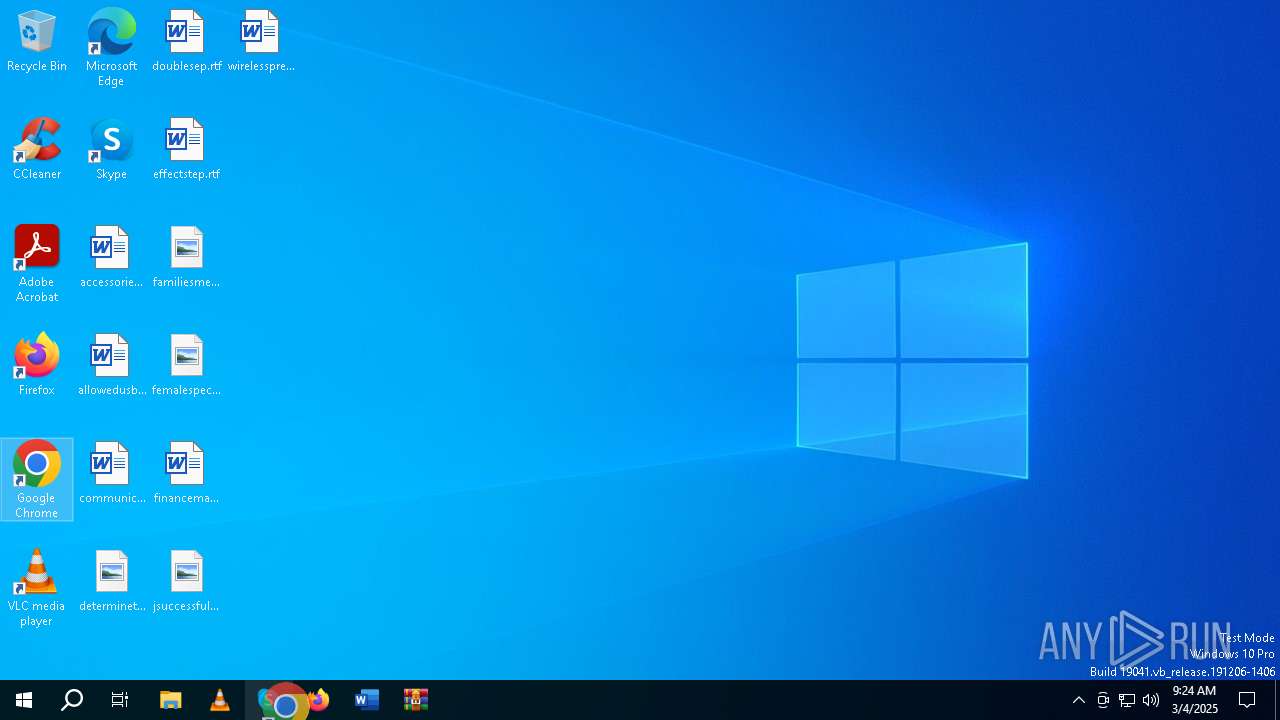Select the financema... Word document icon
This screenshot has height=720, width=1280.
click(x=186, y=474)
